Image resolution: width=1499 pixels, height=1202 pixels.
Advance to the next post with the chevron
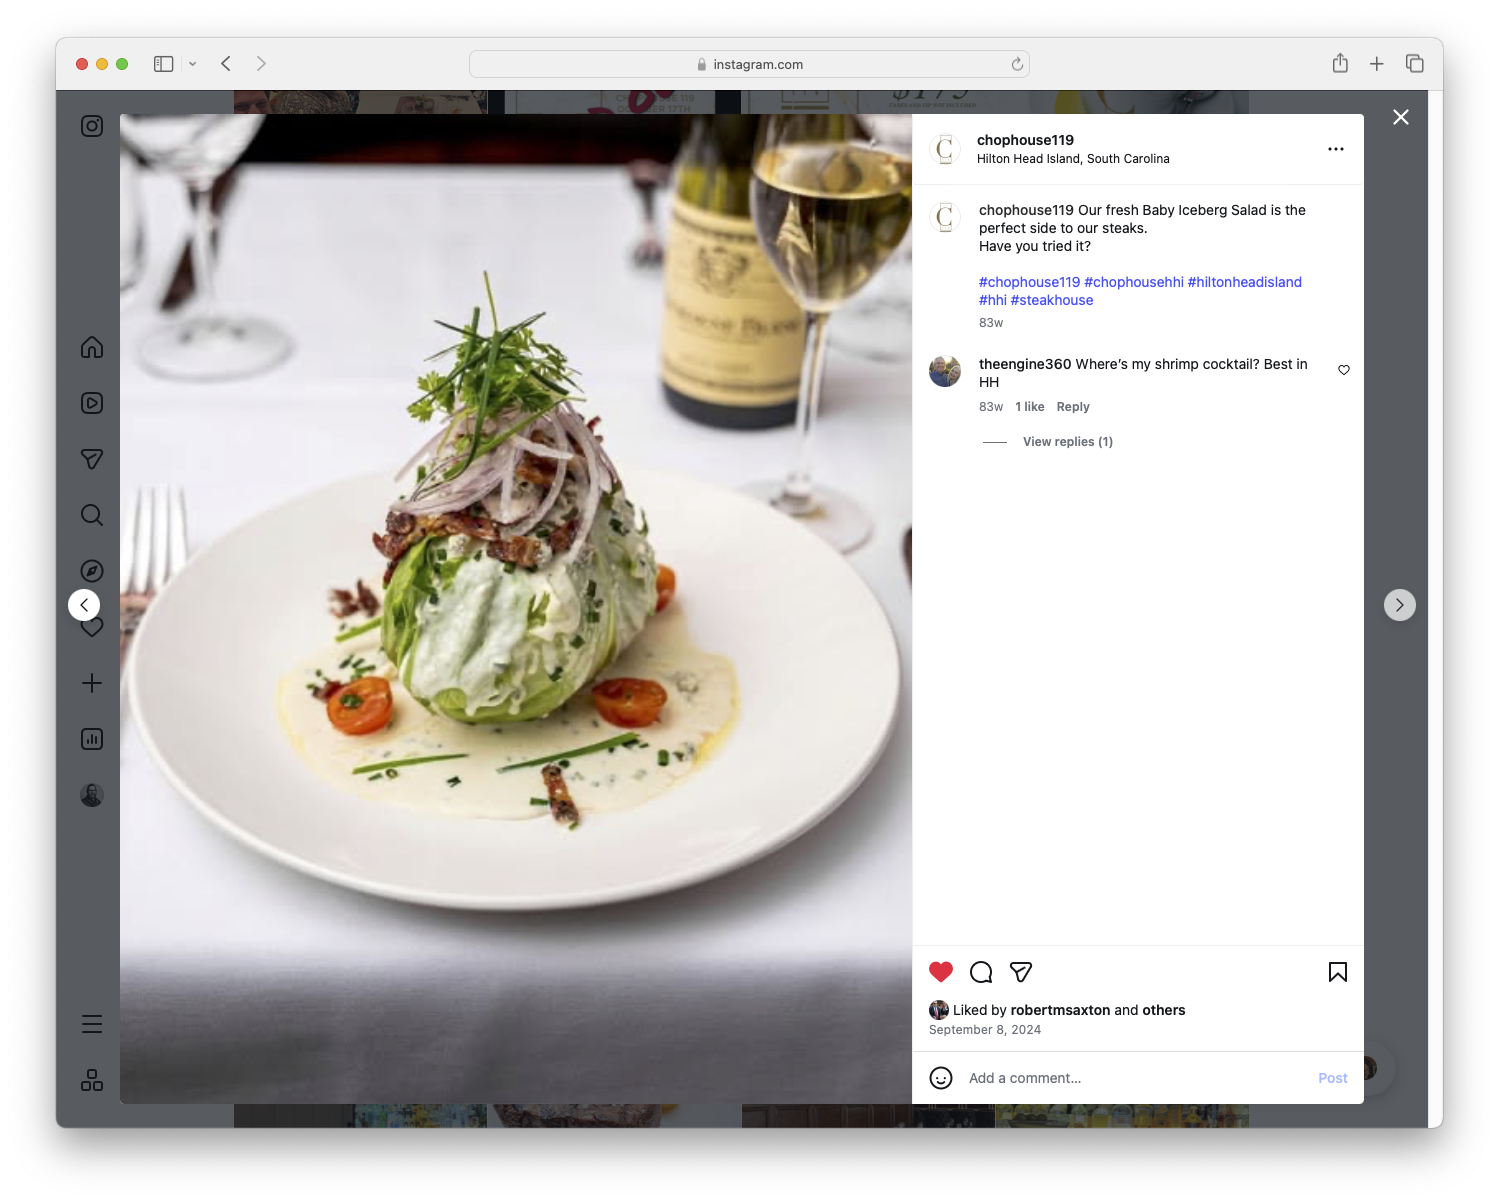pos(1399,605)
